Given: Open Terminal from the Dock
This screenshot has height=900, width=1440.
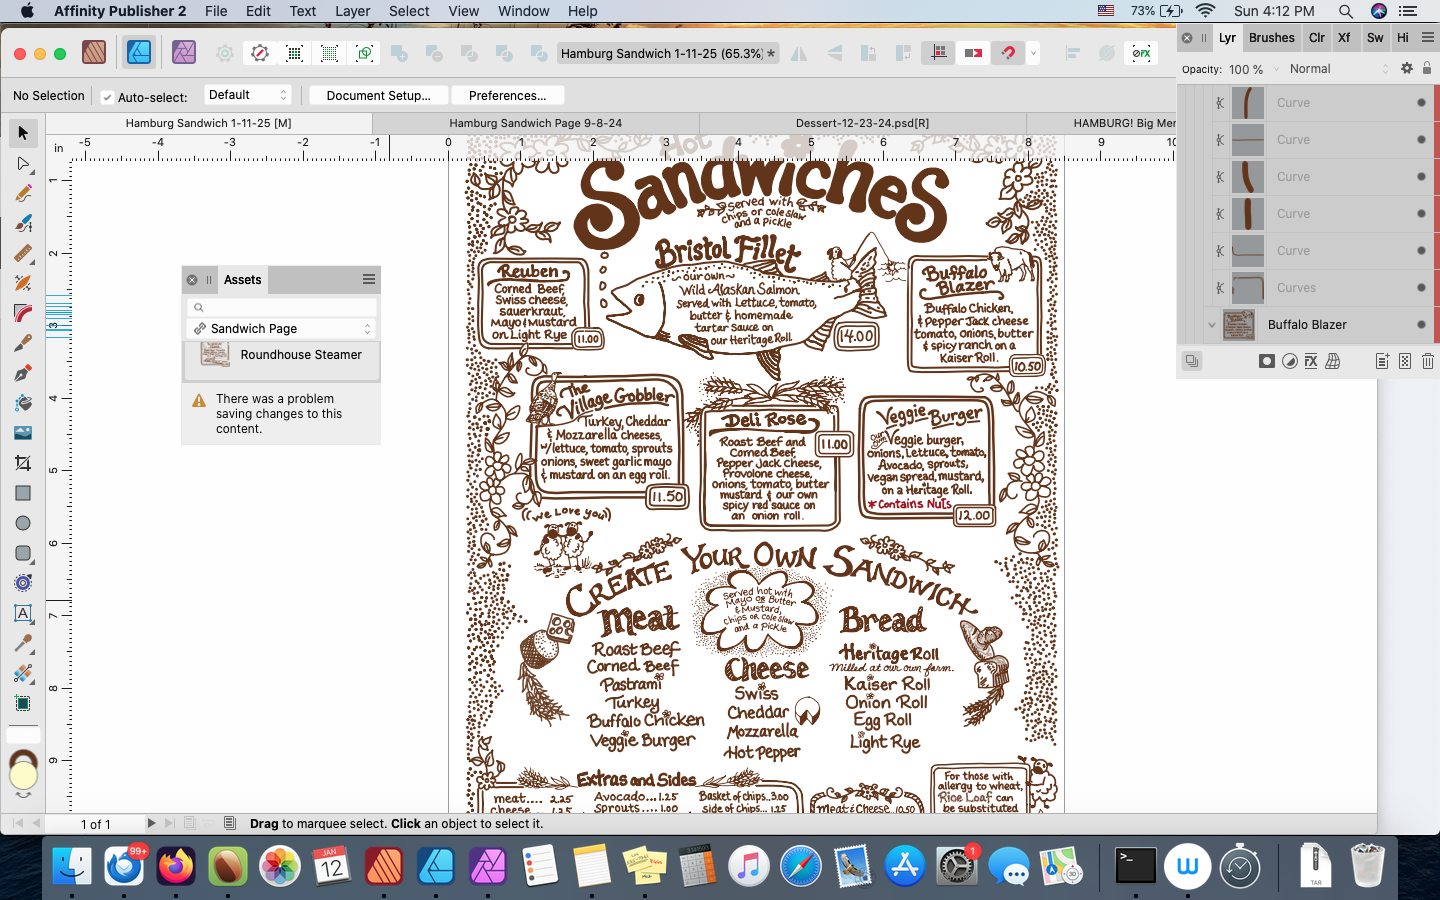Looking at the screenshot, I should coord(1136,866).
